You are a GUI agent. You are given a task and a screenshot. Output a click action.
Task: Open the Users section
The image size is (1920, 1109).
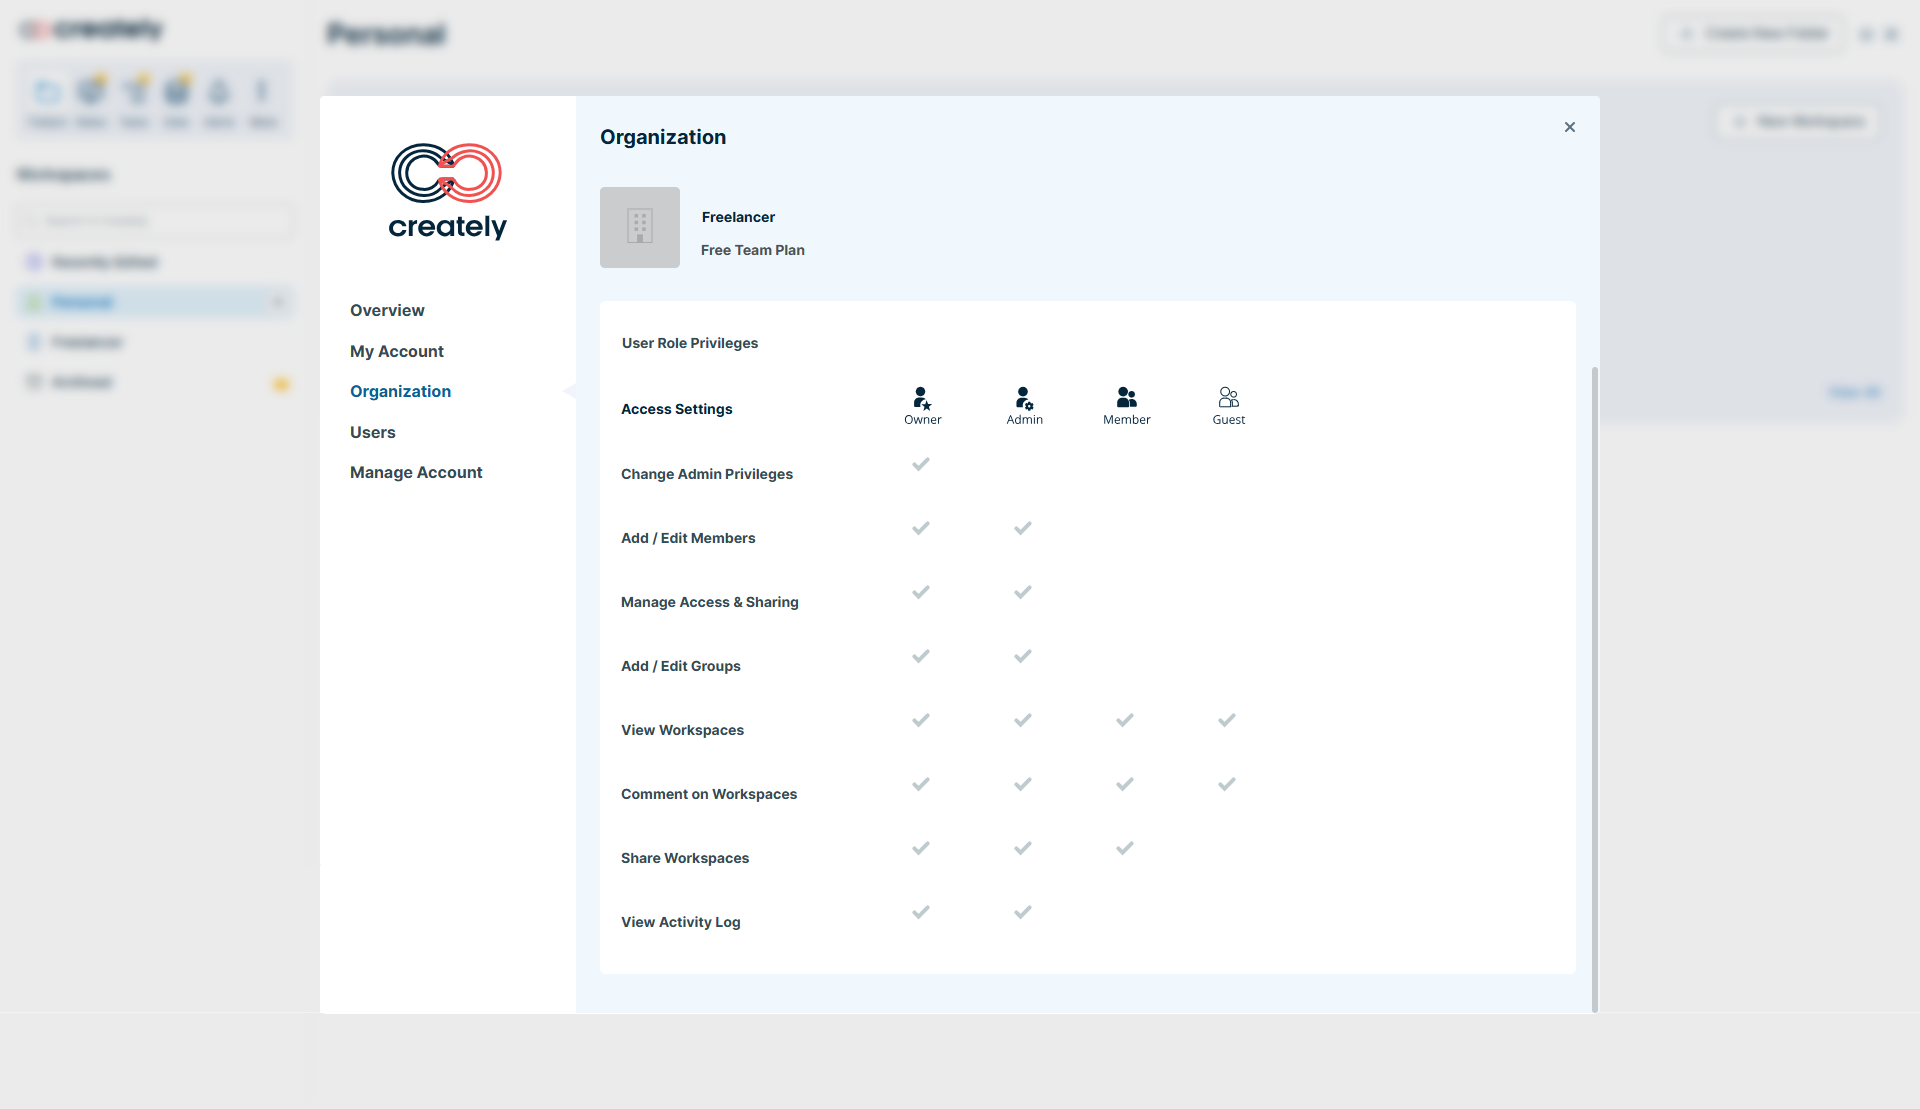[x=373, y=432]
